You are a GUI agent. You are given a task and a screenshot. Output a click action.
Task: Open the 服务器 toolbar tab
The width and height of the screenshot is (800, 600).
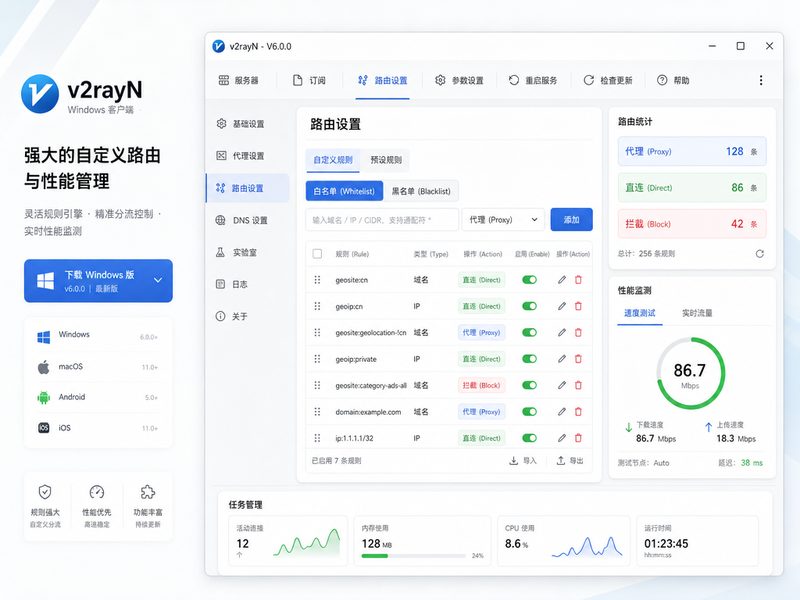238,80
